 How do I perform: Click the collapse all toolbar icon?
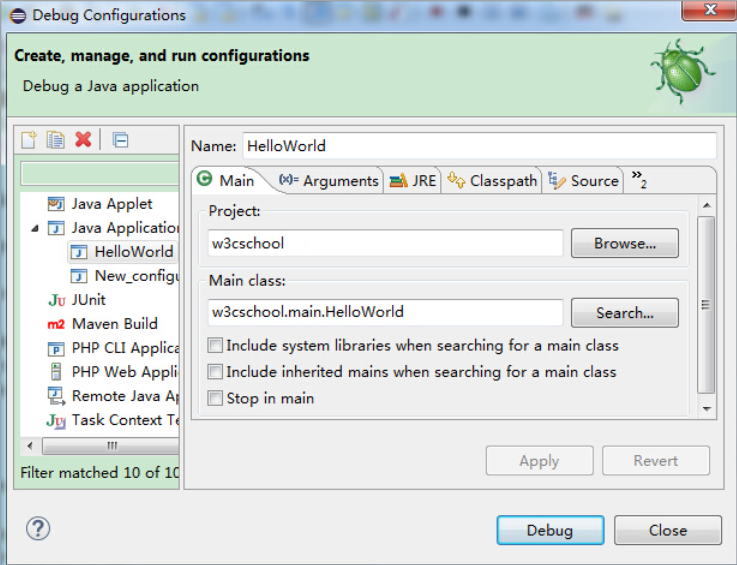click(120, 140)
